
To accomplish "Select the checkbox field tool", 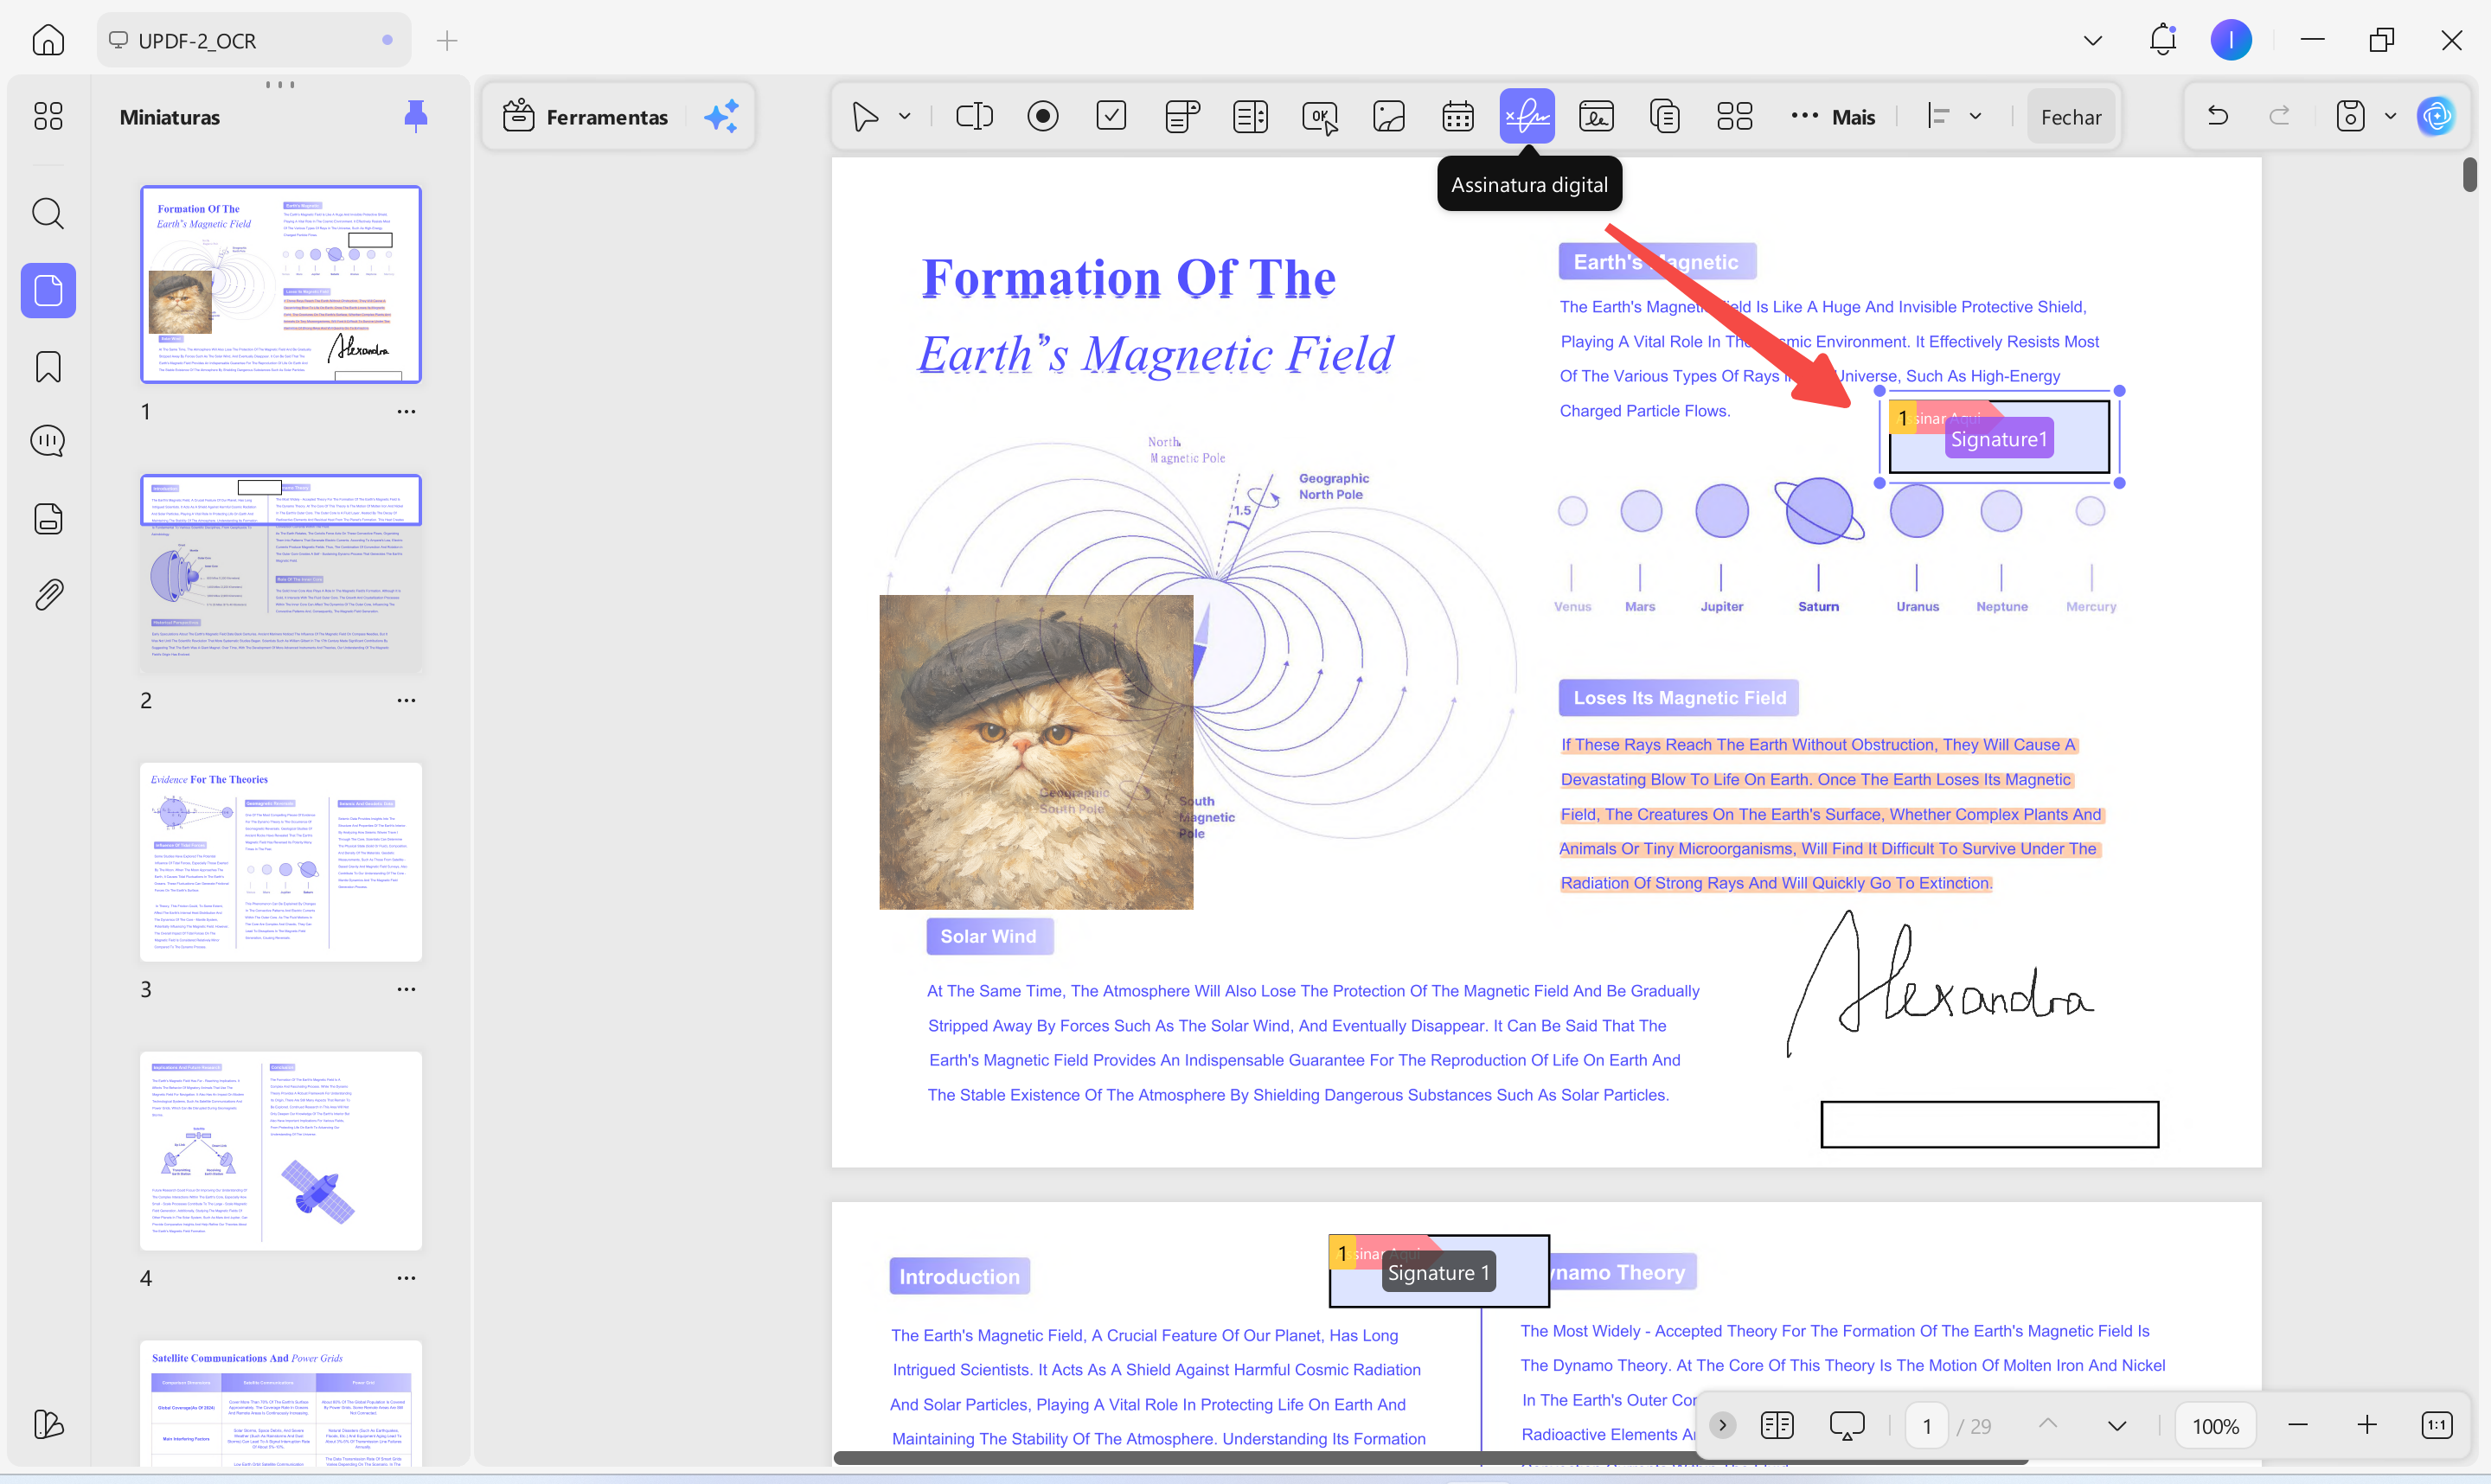I will click(1112, 116).
